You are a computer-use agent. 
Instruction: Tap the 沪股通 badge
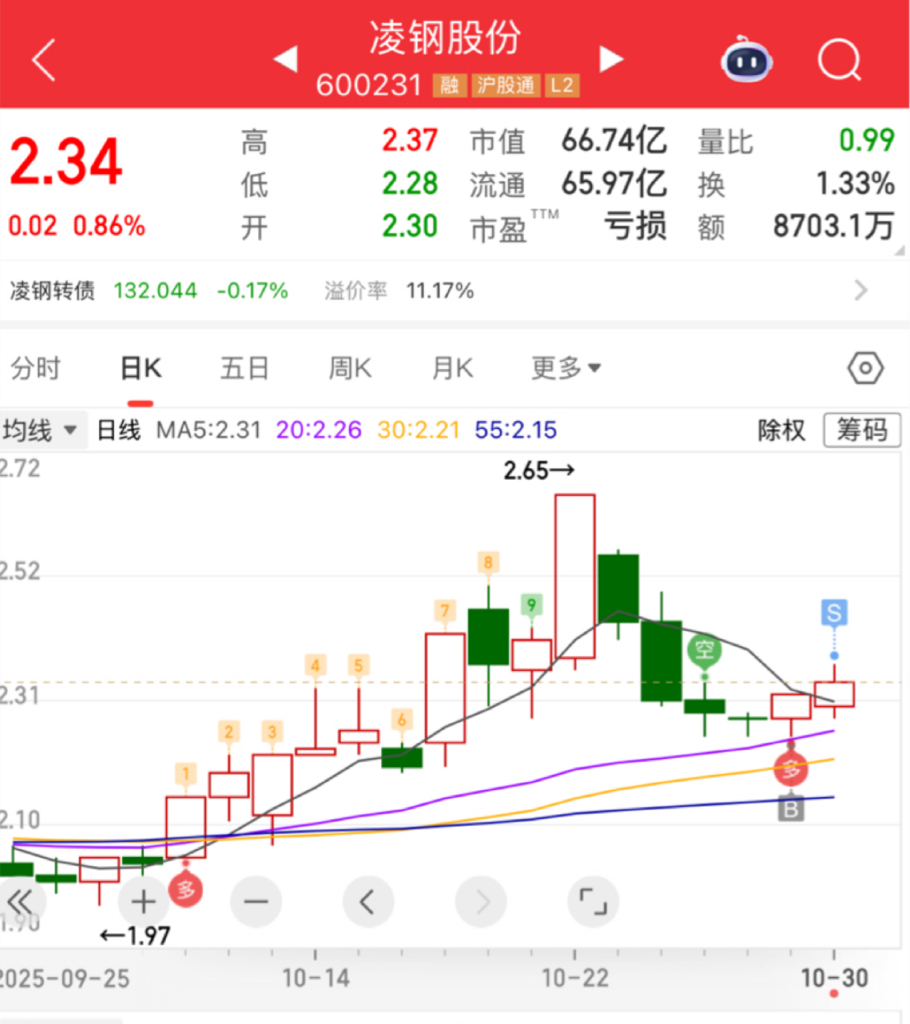pyautogui.click(x=506, y=86)
